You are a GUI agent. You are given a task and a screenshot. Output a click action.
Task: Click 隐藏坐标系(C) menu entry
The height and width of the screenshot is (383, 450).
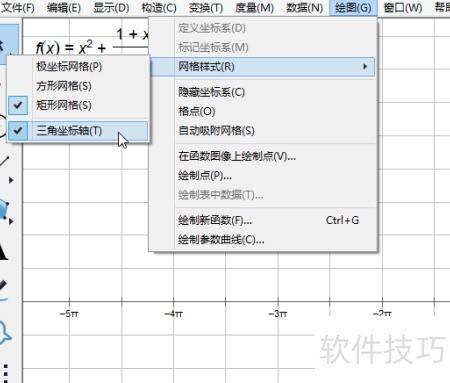263,92
